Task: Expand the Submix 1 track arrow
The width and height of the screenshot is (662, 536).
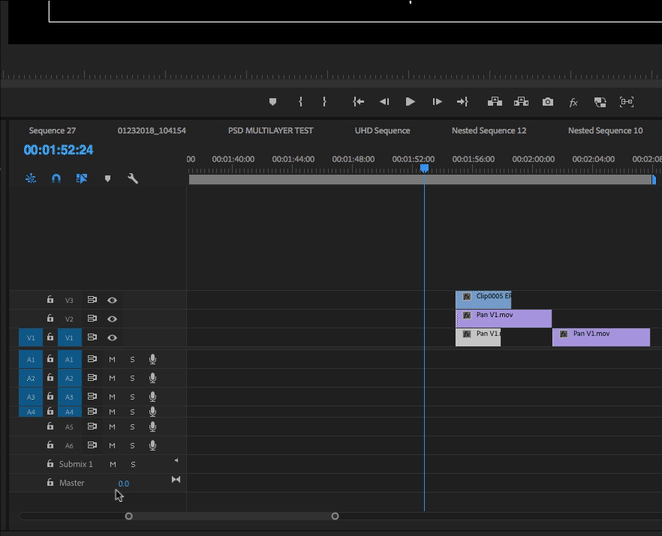Action: point(176,460)
